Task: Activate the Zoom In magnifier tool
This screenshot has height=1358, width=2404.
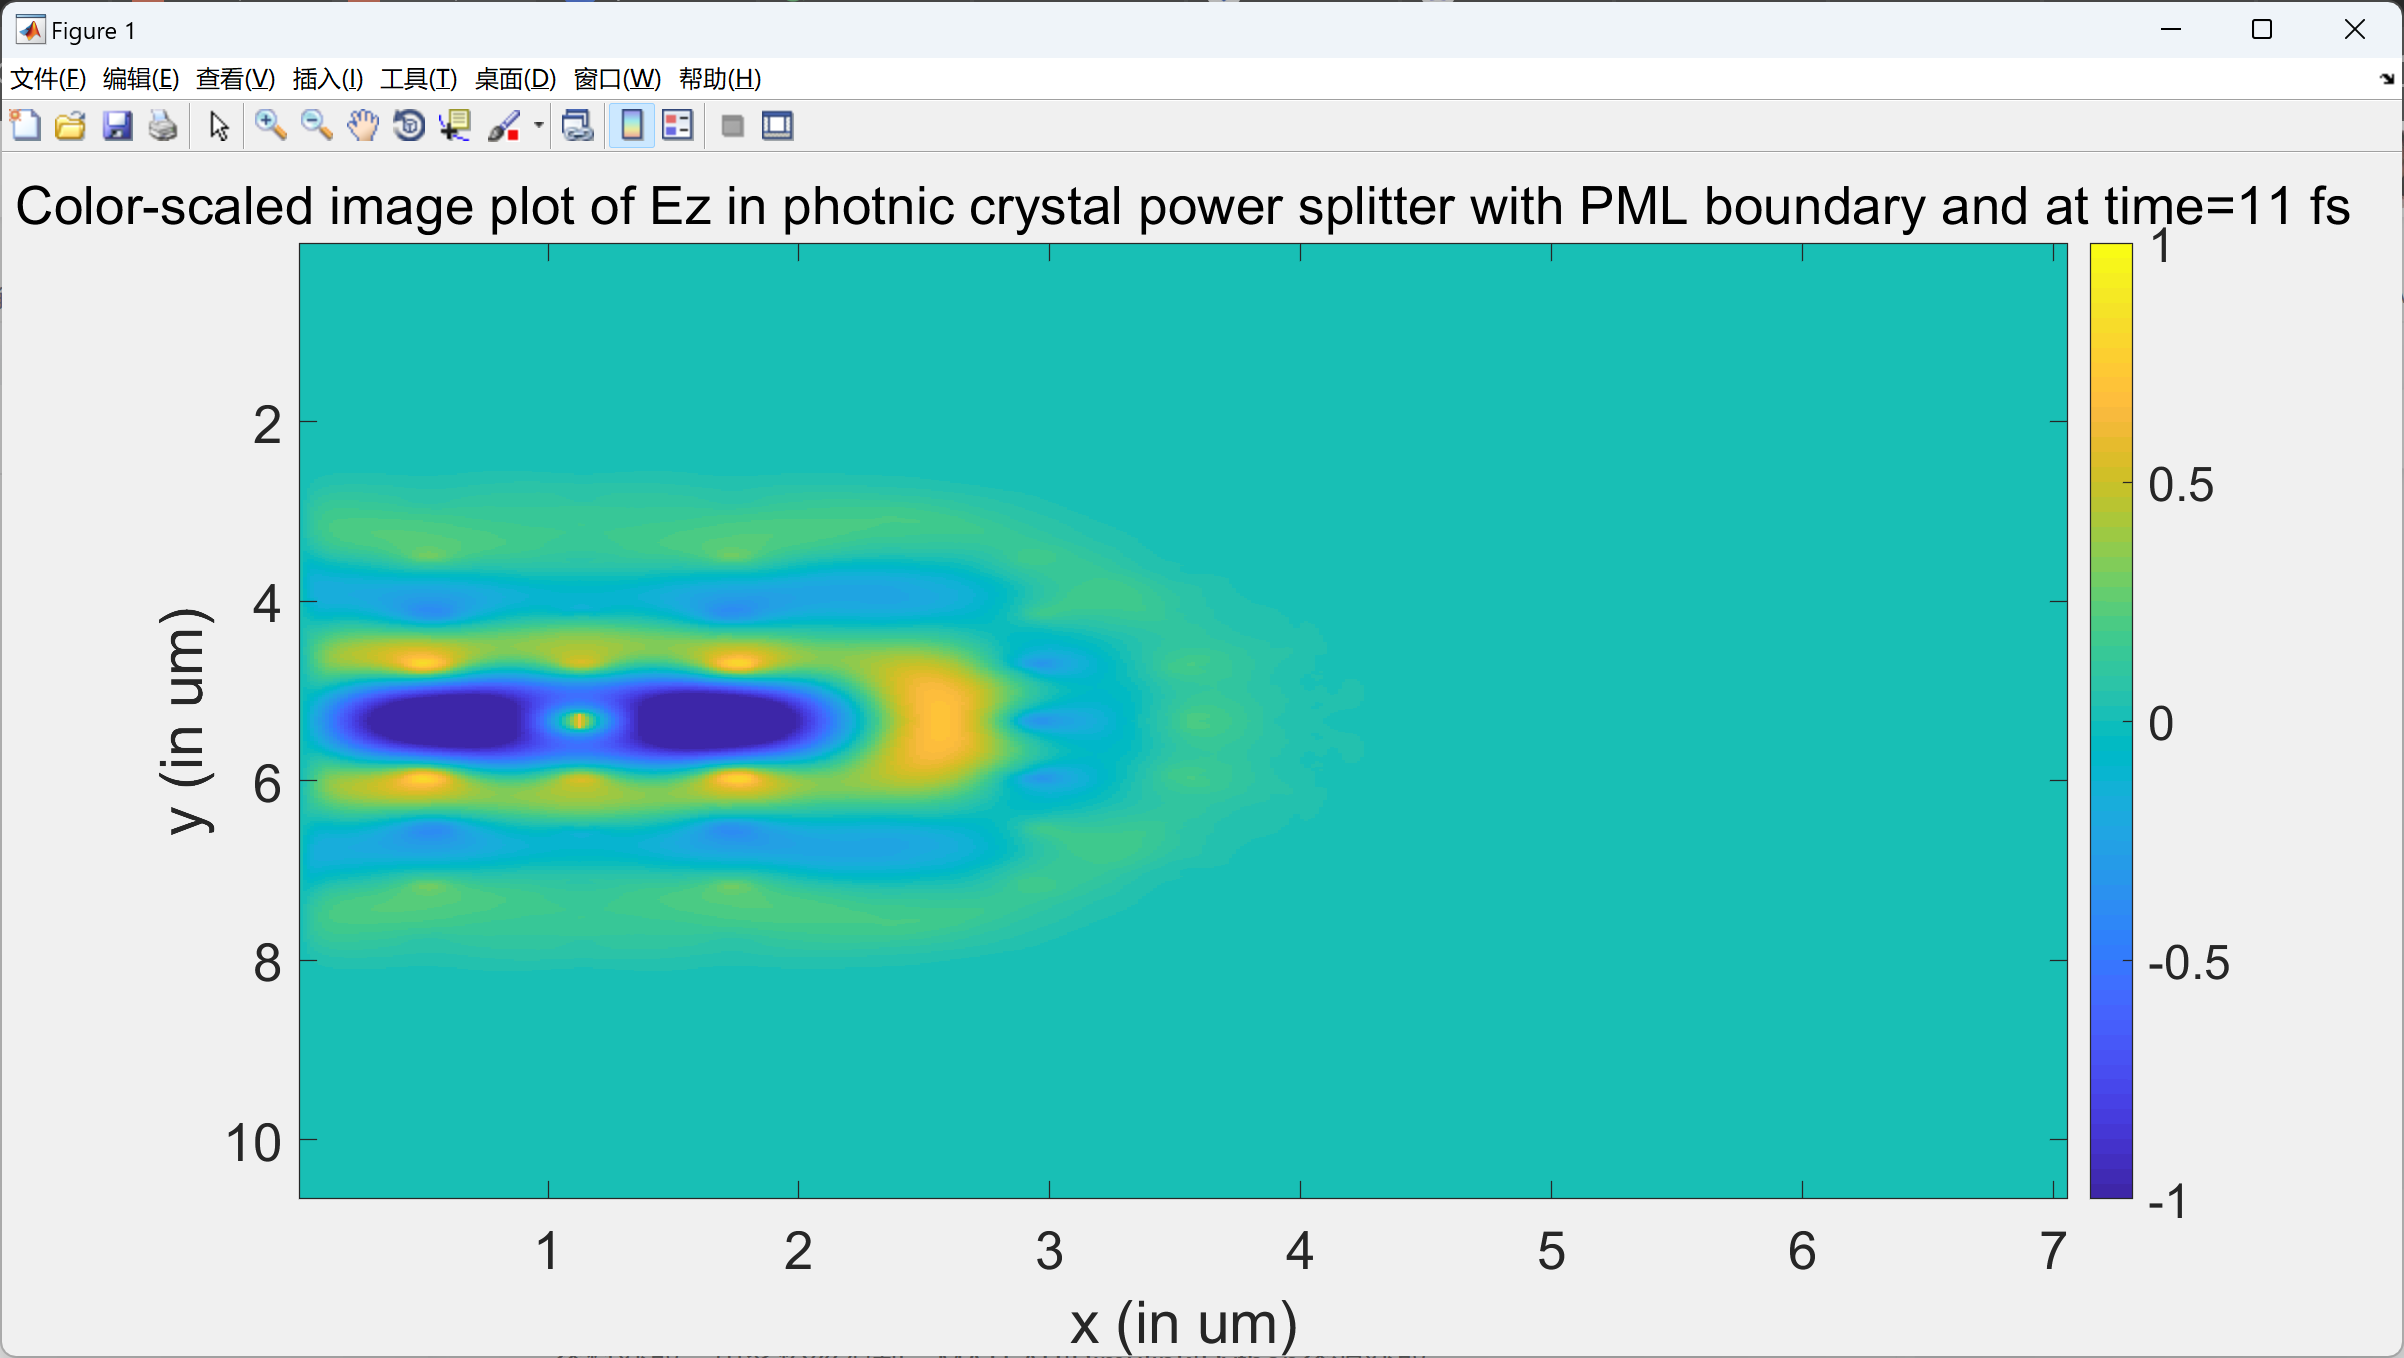Action: pos(270,126)
